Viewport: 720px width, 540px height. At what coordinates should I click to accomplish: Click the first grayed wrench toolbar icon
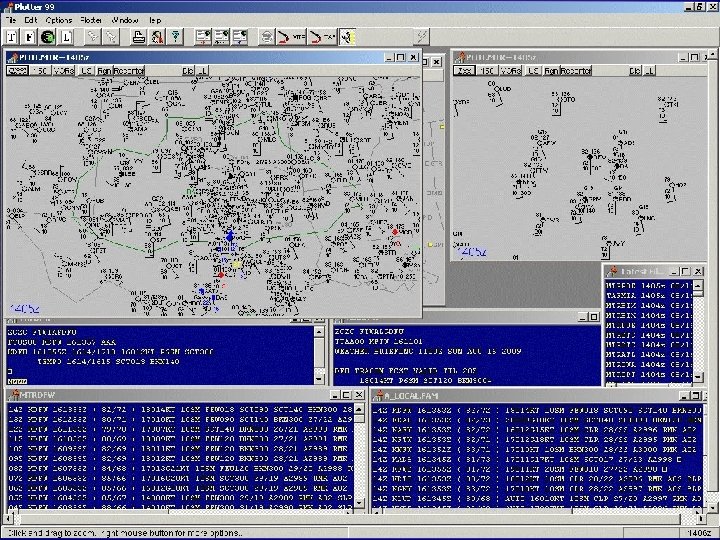(93, 37)
